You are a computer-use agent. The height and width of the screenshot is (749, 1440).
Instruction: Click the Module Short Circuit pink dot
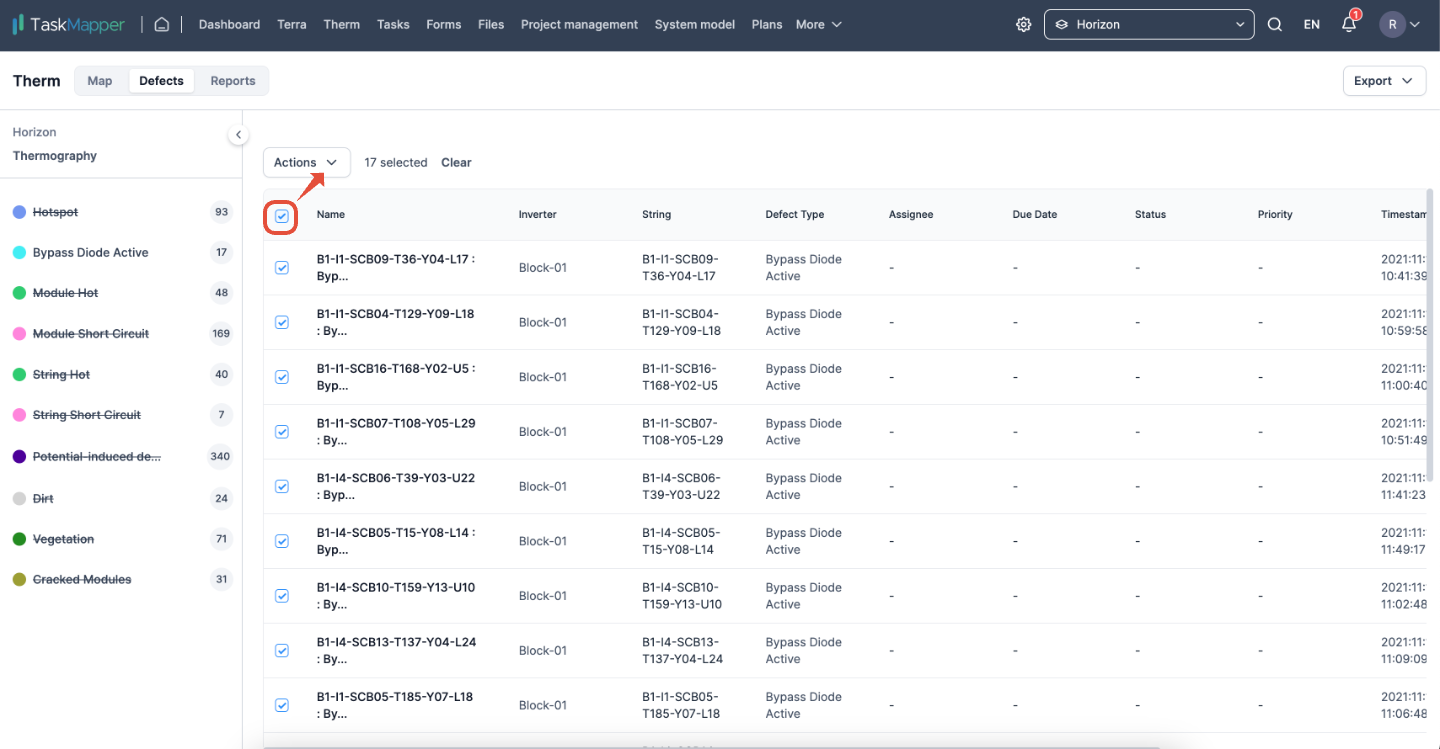click(x=19, y=334)
